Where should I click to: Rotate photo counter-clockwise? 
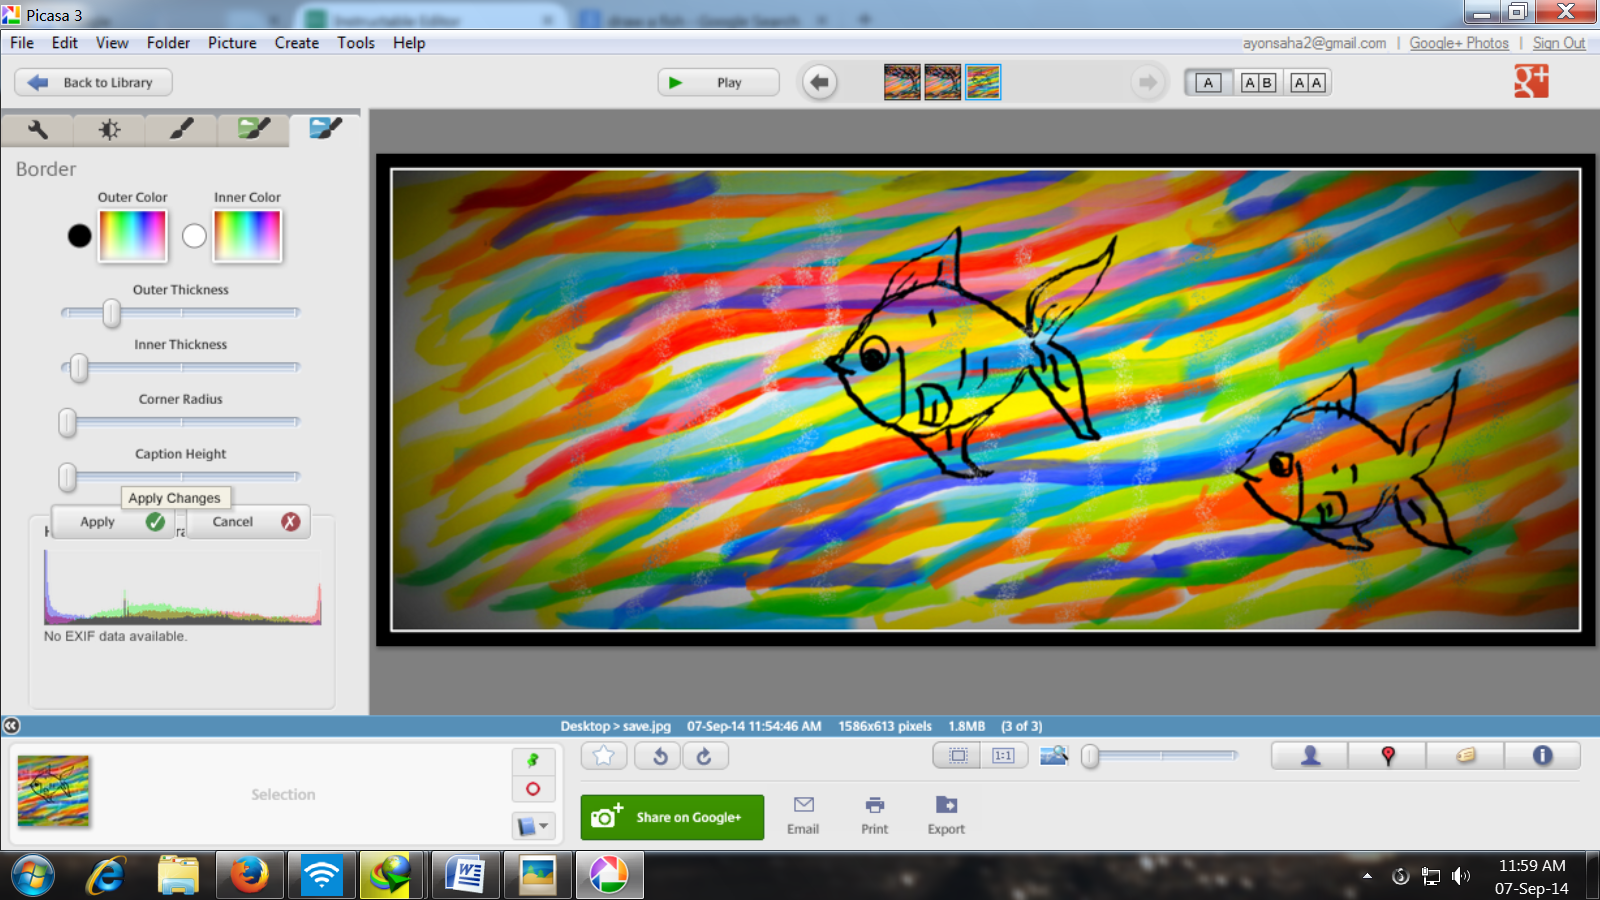tap(659, 756)
